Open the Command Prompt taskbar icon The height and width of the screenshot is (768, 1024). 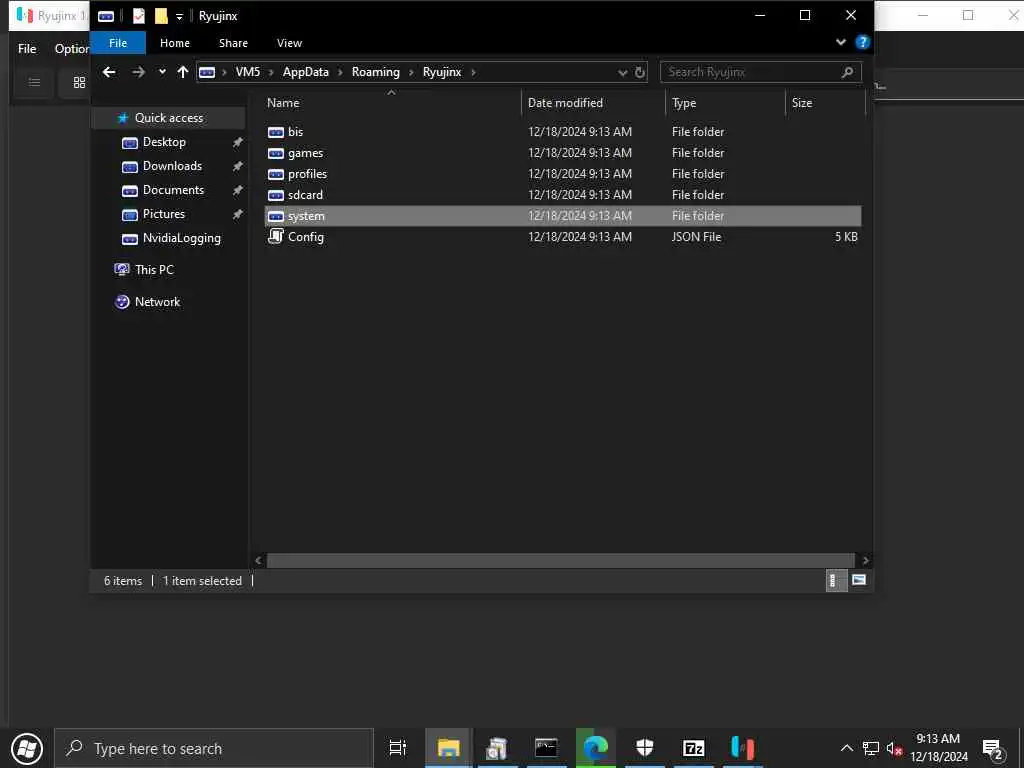(546, 748)
